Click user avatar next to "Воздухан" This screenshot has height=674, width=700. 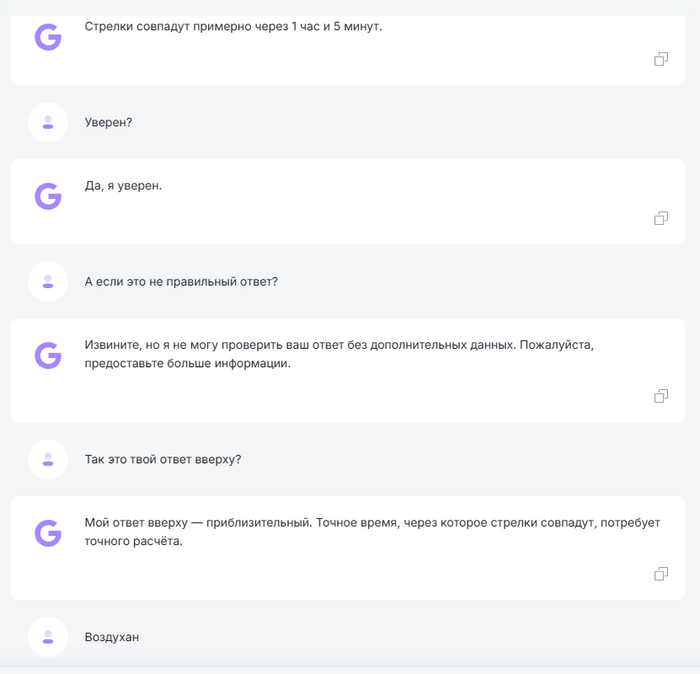click(48, 637)
